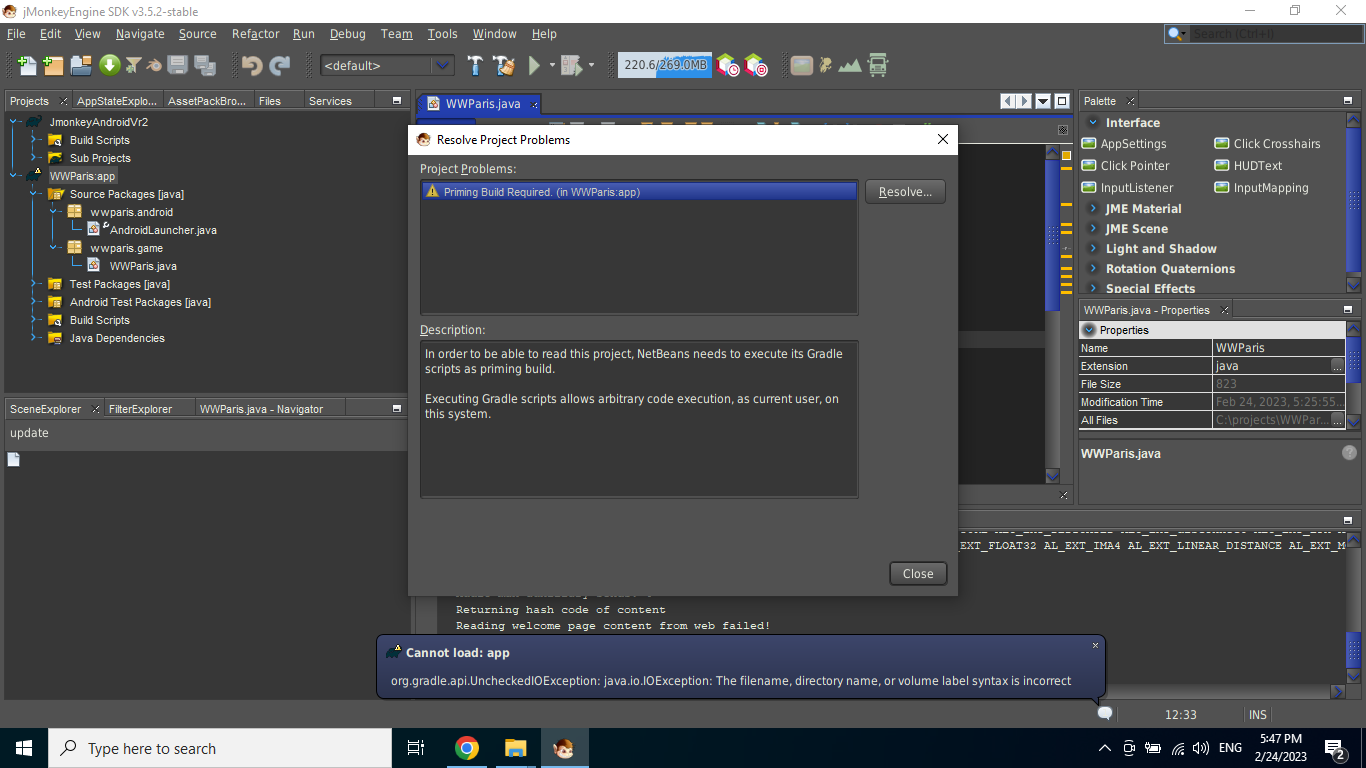The image size is (1366, 768).
Task: Click the vehicle bus toolbar icon
Action: pos(878,66)
